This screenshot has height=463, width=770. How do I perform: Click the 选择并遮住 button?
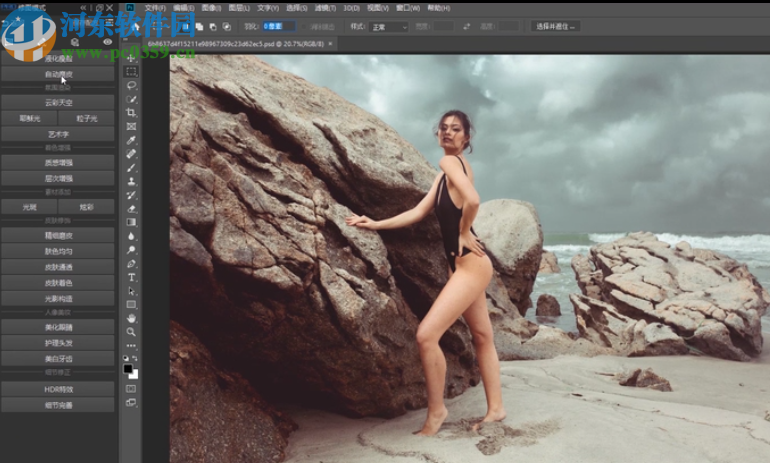(556, 27)
